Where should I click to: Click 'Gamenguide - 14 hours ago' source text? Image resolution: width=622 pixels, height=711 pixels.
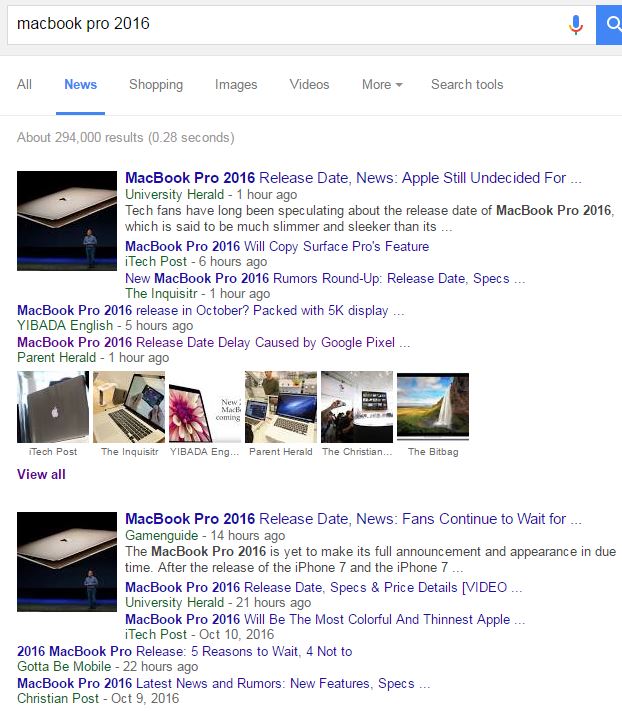coord(205,536)
